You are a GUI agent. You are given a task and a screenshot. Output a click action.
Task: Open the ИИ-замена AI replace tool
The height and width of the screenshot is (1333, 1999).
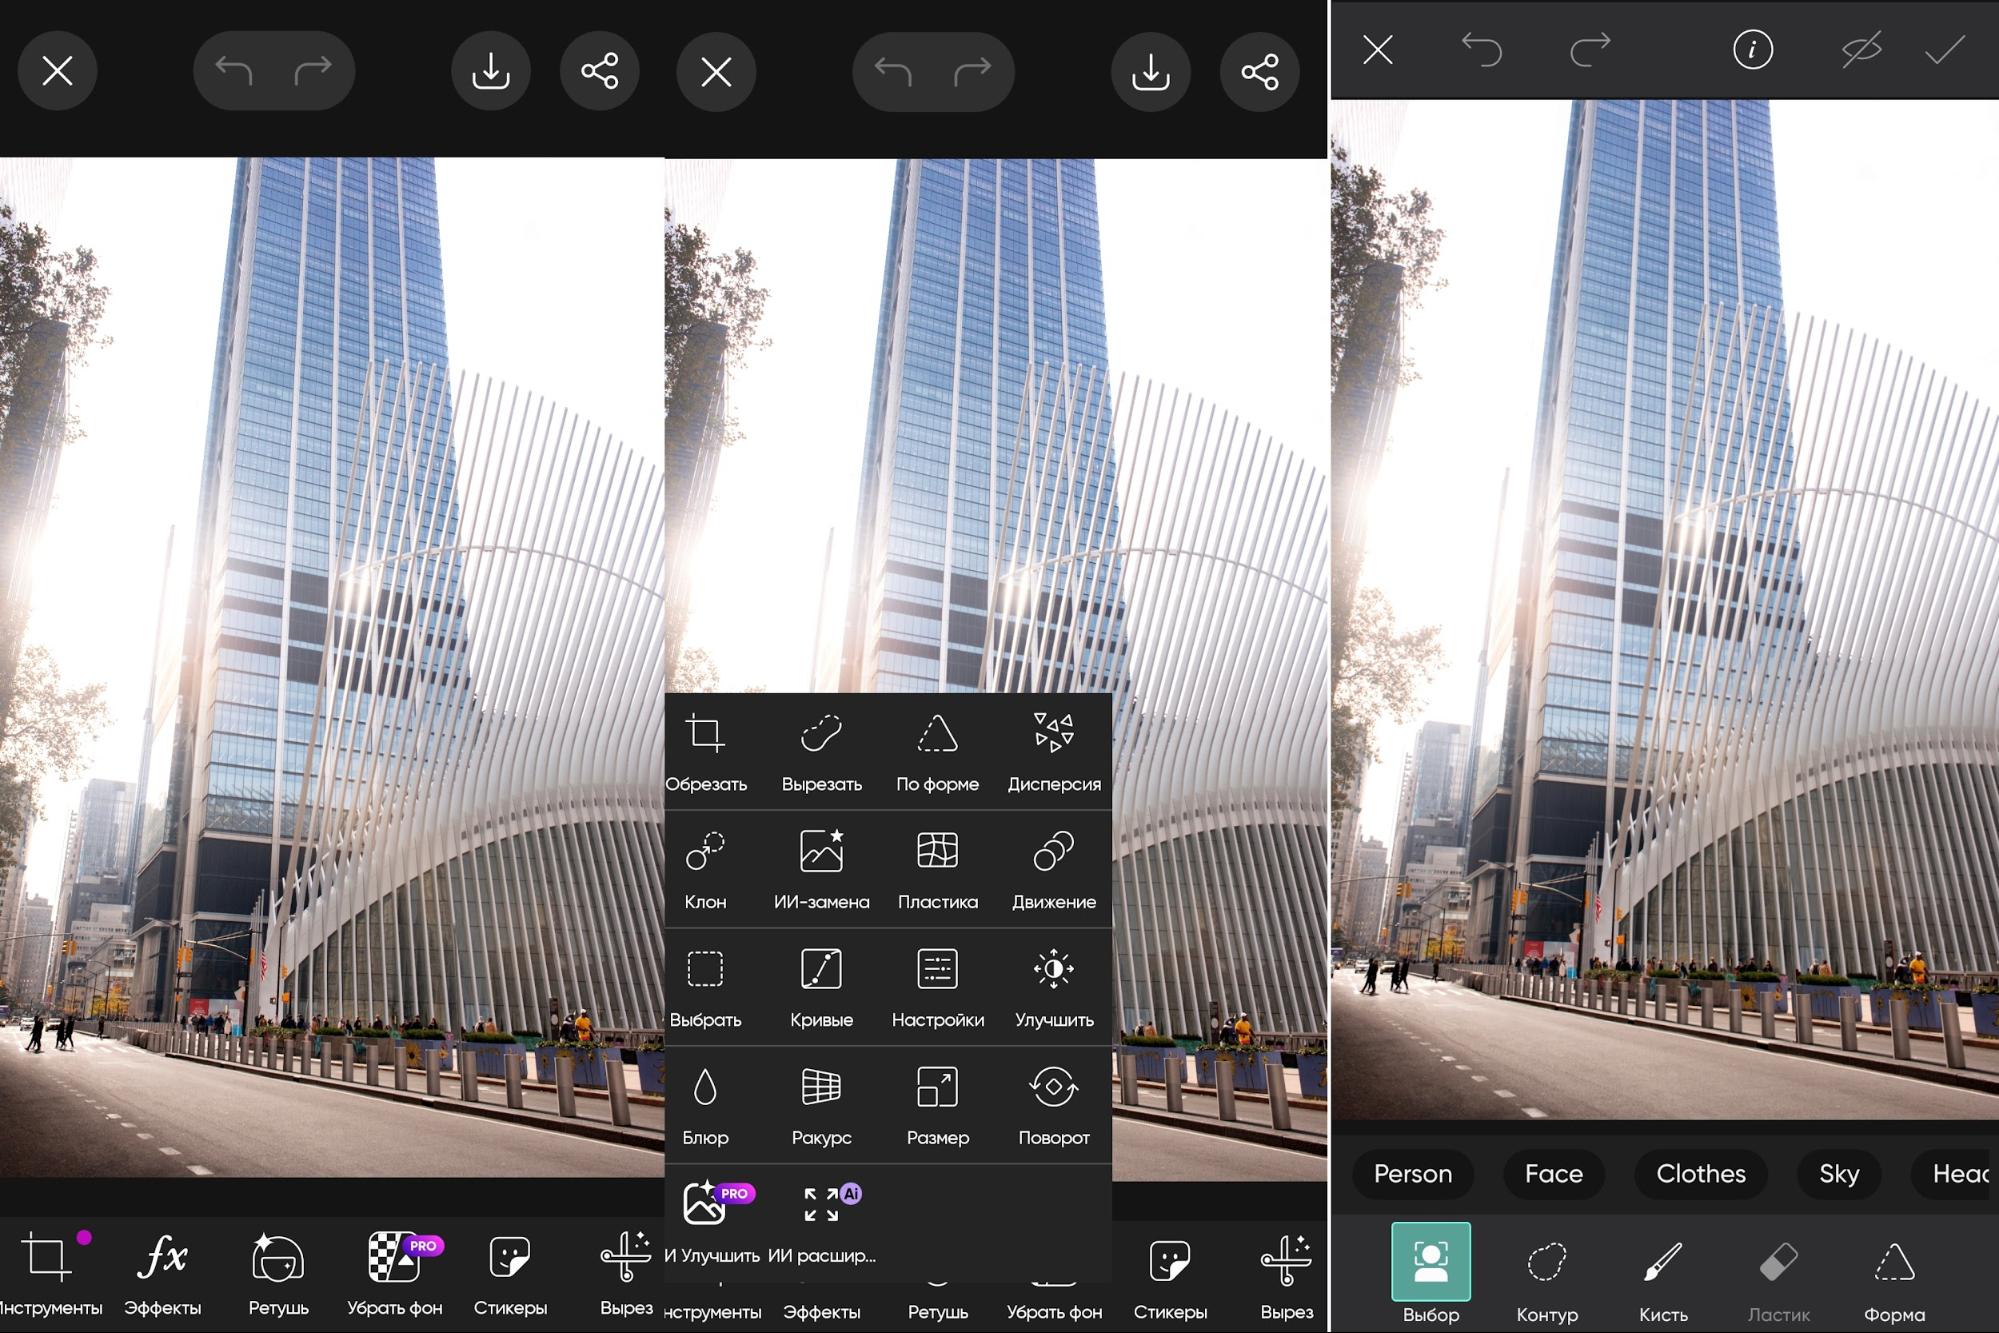pos(821,868)
